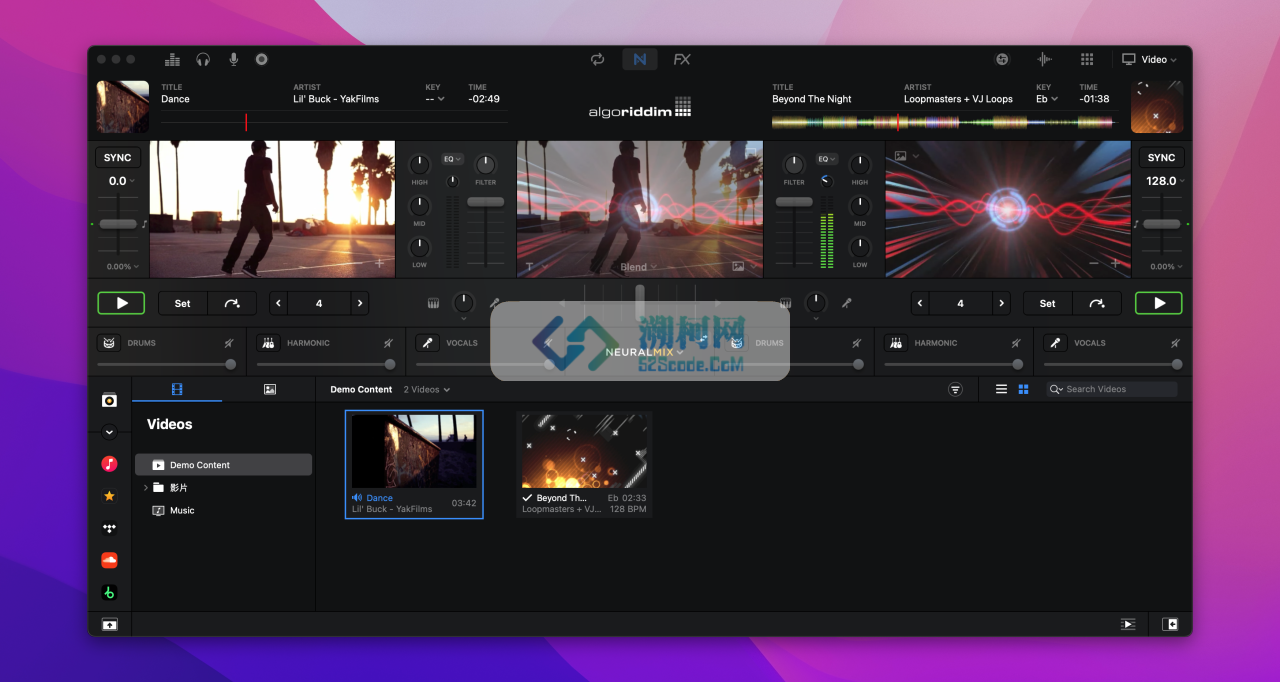Expand the 影片 folder
This screenshot has width=1280, height=682.
(x=146, y=488)
